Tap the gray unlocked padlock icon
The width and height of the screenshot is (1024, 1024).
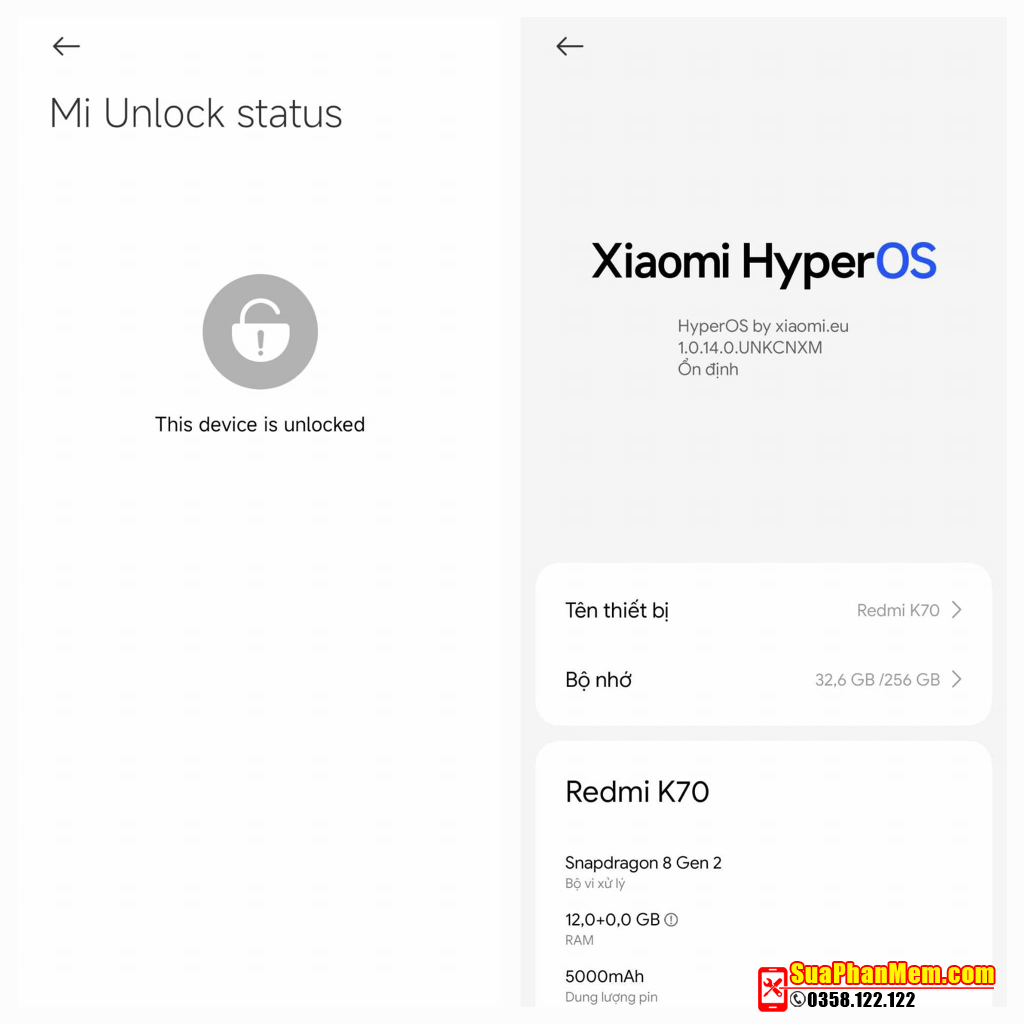coord(260,332)
